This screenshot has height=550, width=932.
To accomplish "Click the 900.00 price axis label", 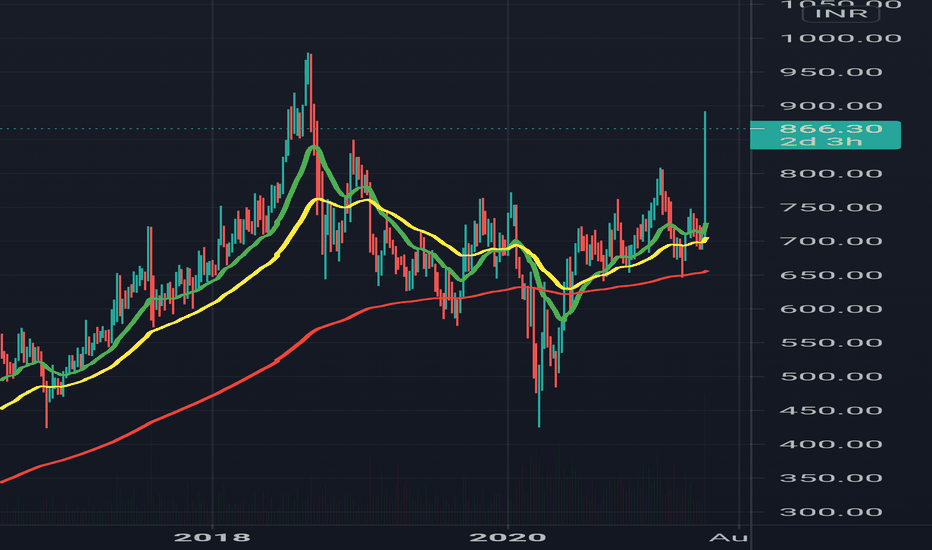I will [831, 106].
